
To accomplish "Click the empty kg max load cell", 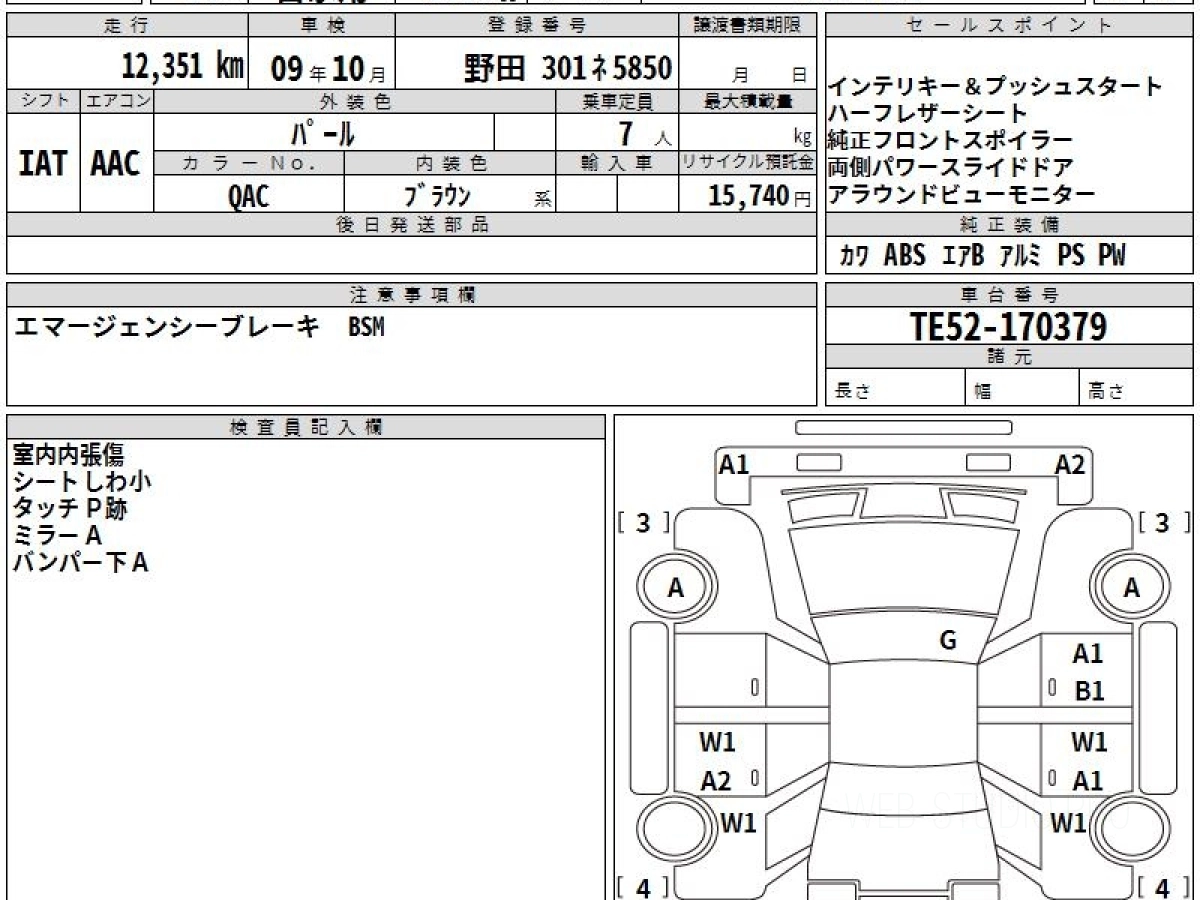I will (748, 132).
